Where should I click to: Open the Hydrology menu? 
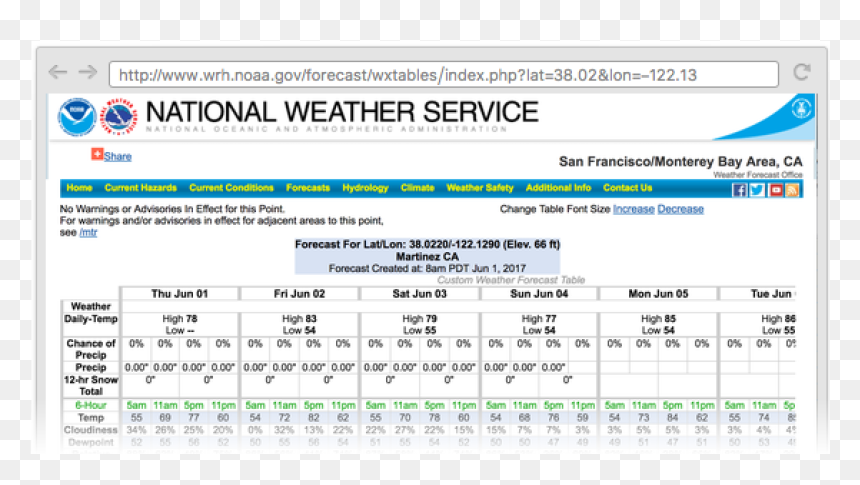(365, 188)
